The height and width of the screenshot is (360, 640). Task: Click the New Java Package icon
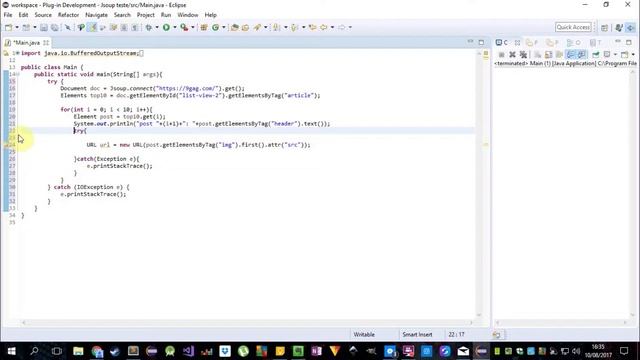click(203, 27)
